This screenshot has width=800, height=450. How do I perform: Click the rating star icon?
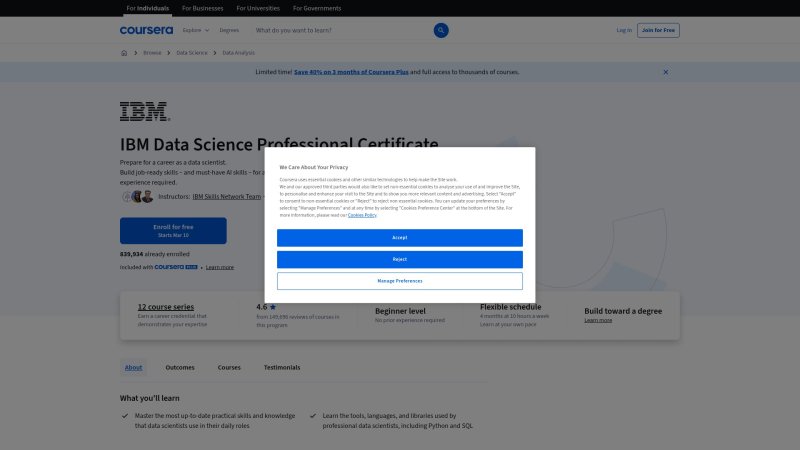coord(273,307)
